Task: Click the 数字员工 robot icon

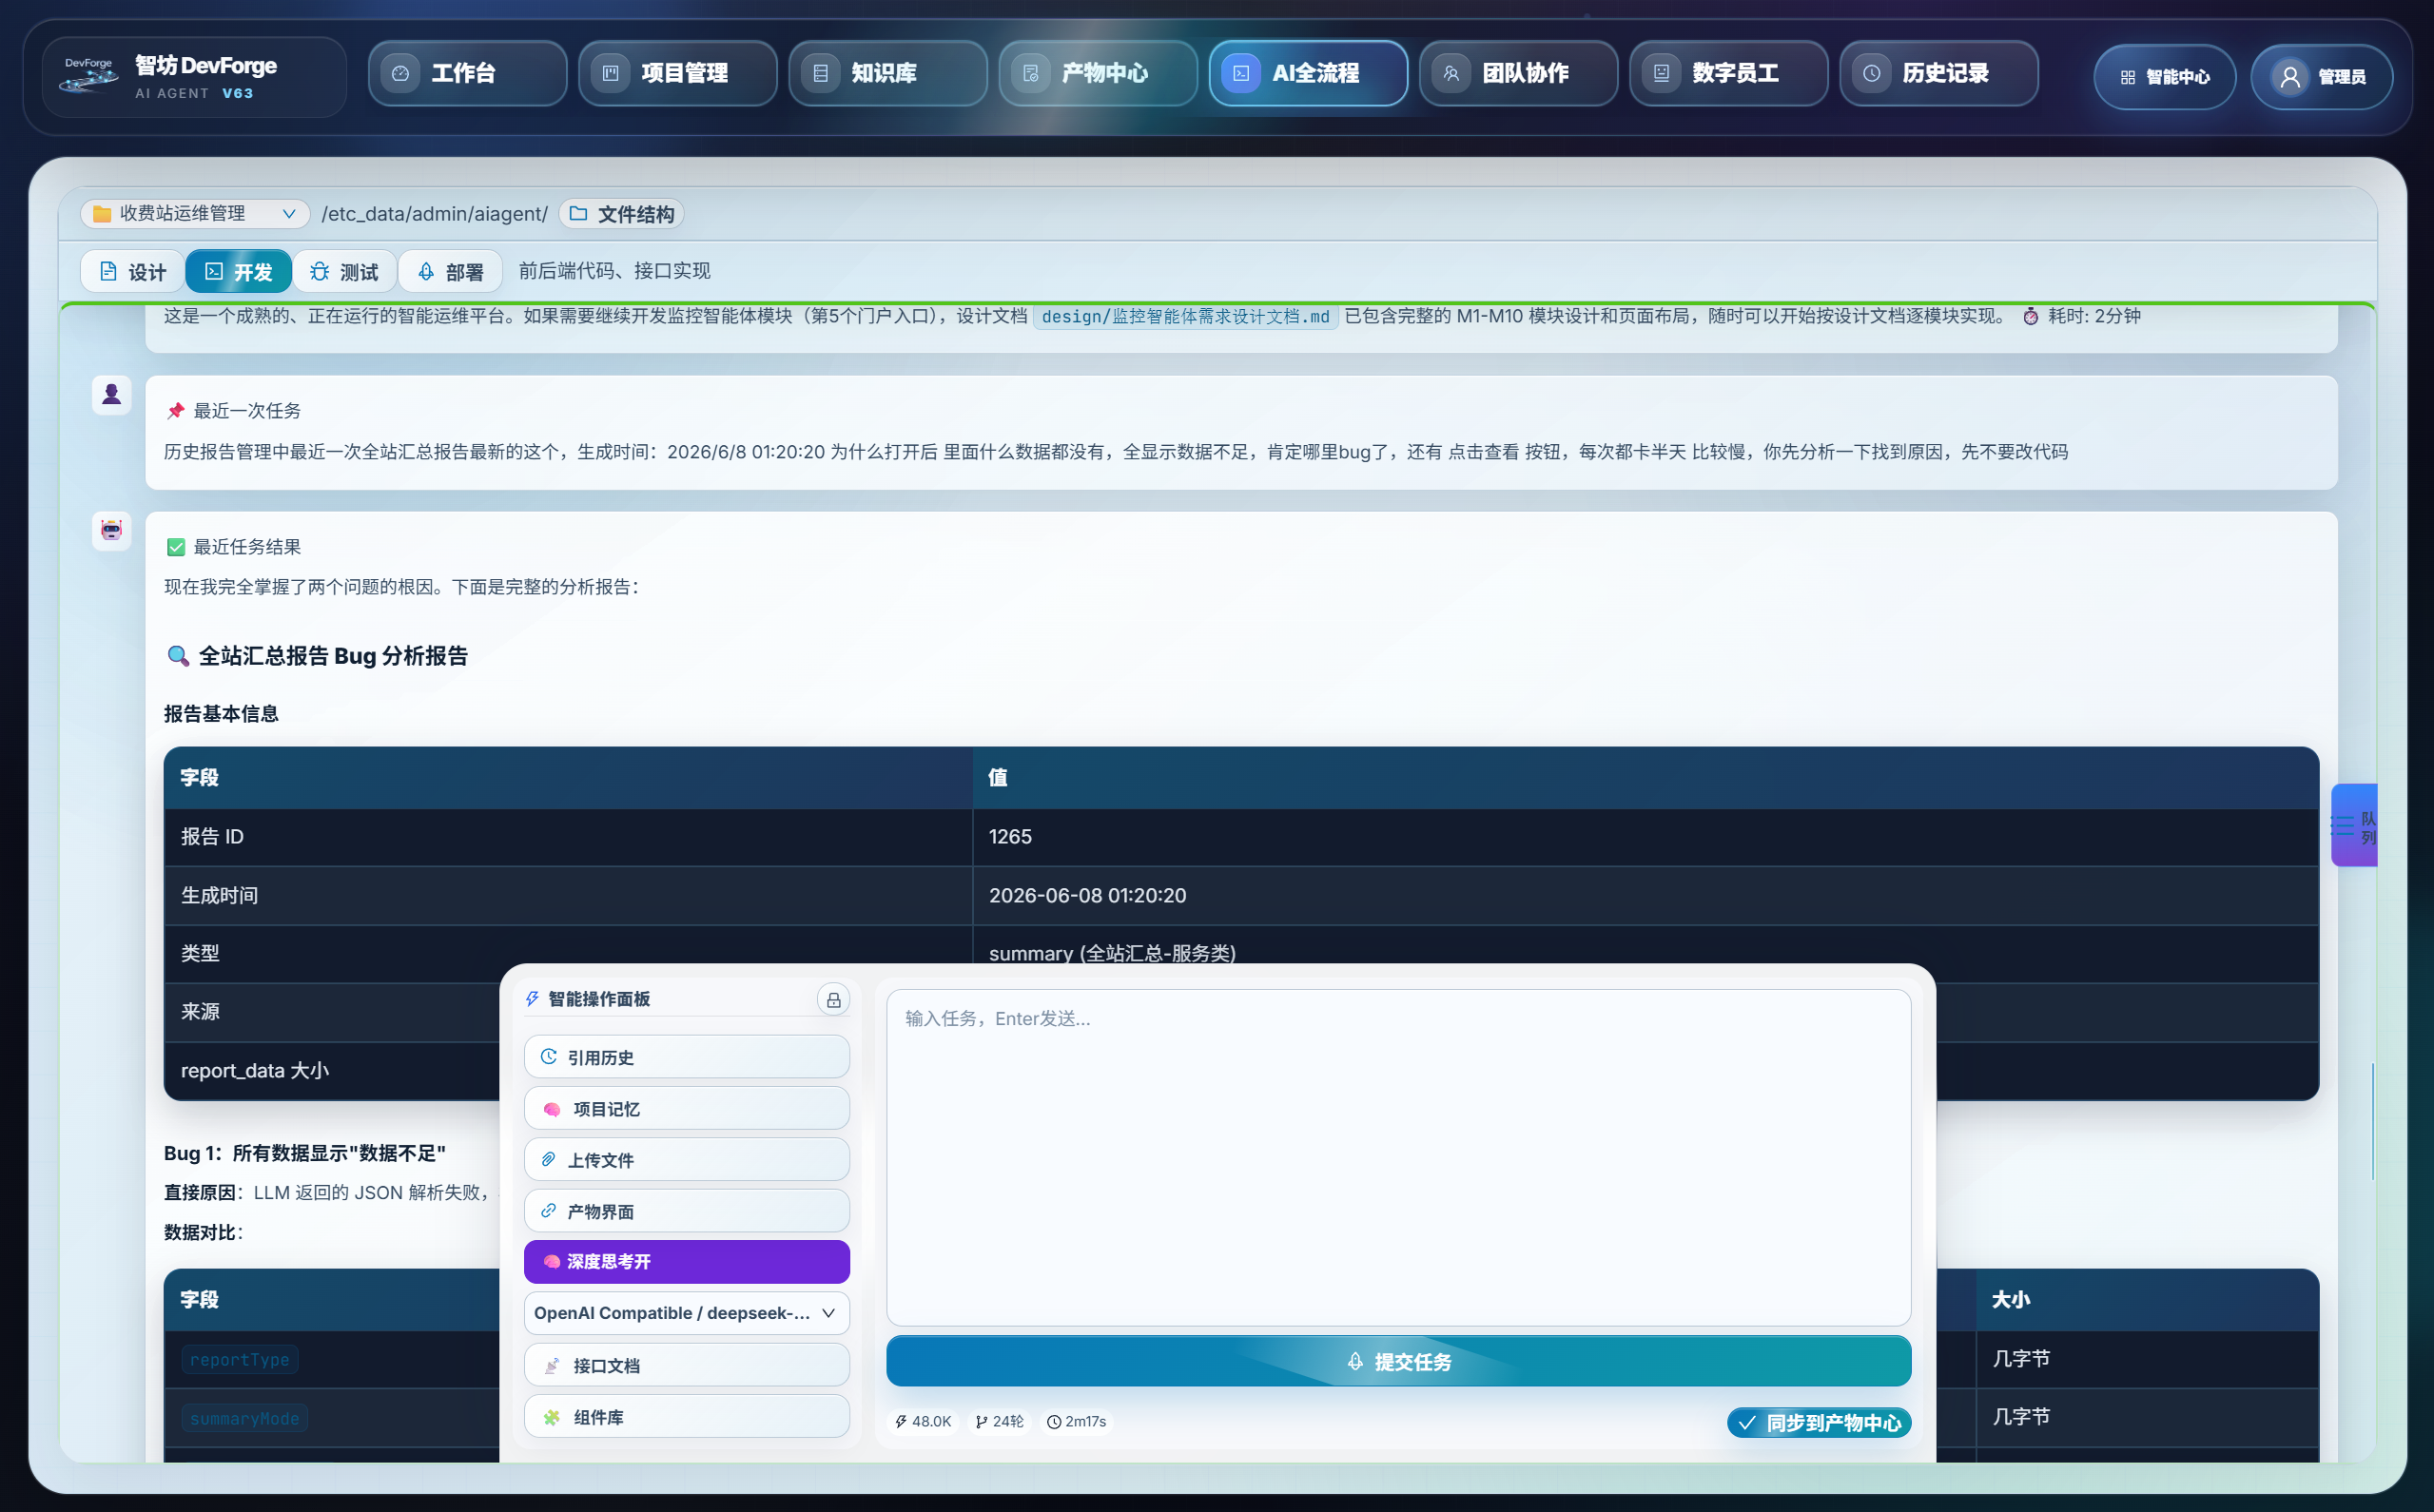Action: (x=1661, y=73)
